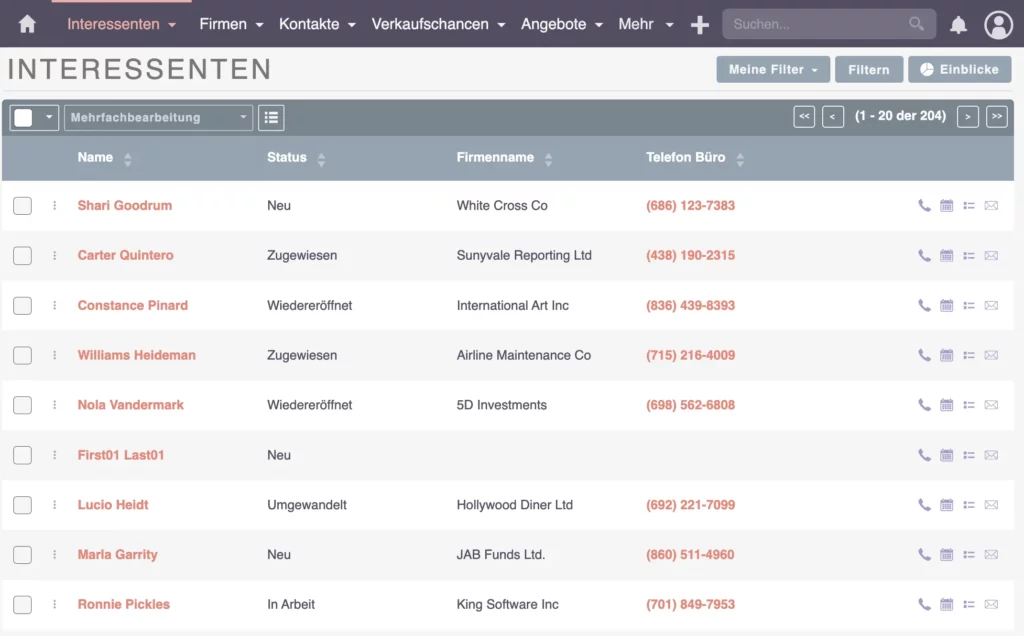Sort by the Telefon Büro column arrows
This screenshot has height=636, width=1024.
(739, 159)
